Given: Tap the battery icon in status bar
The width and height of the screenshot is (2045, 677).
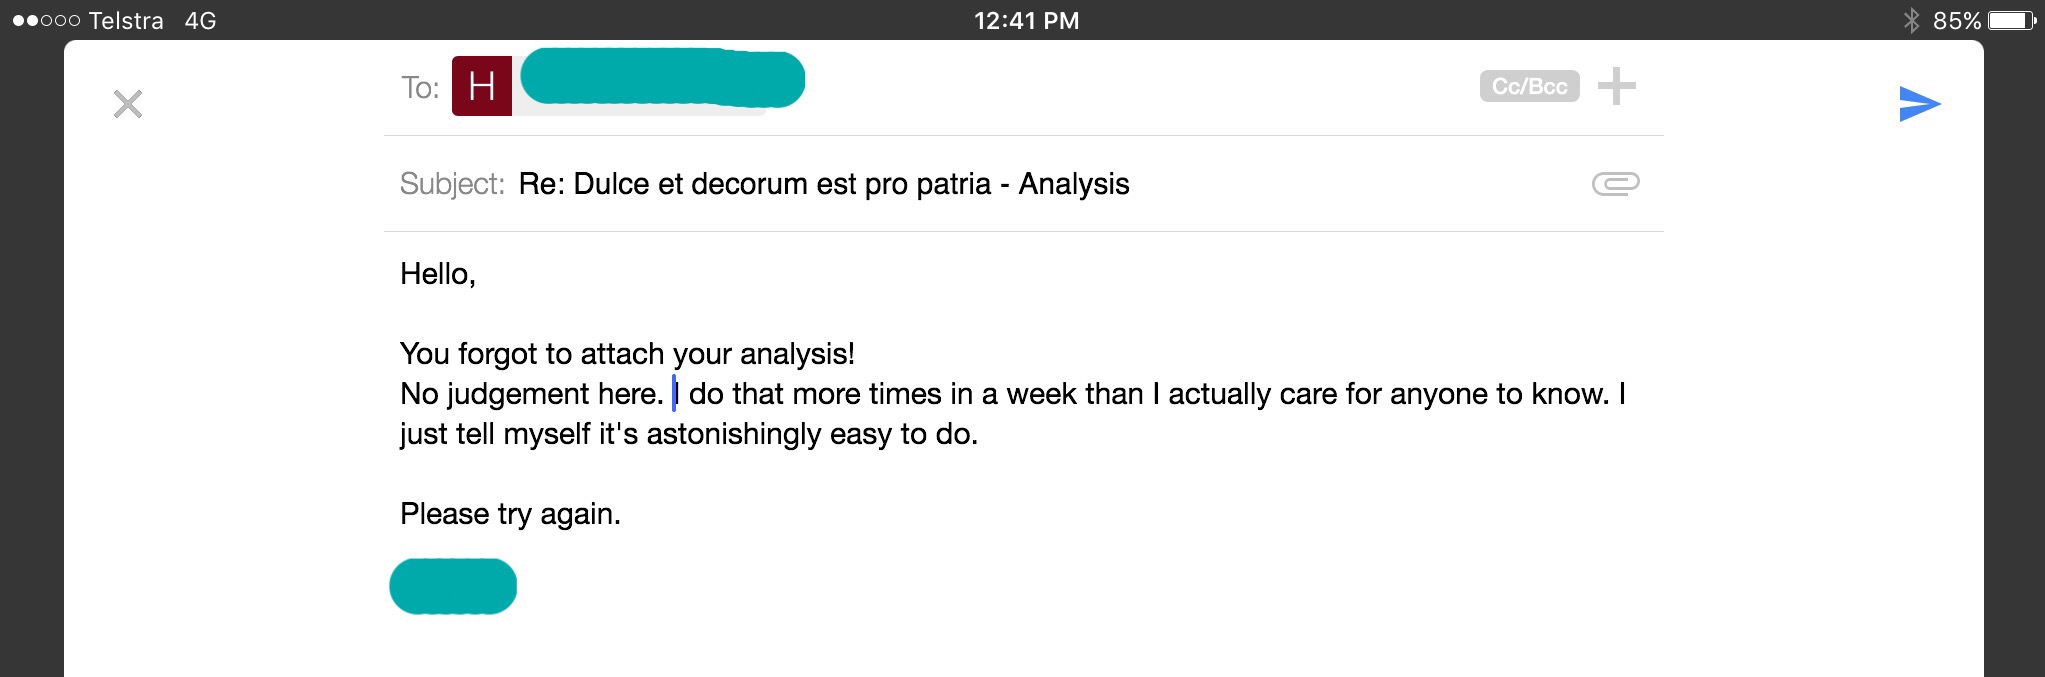Looking at the screenshot, I should pyautogui.click(x=2011, y=20).
